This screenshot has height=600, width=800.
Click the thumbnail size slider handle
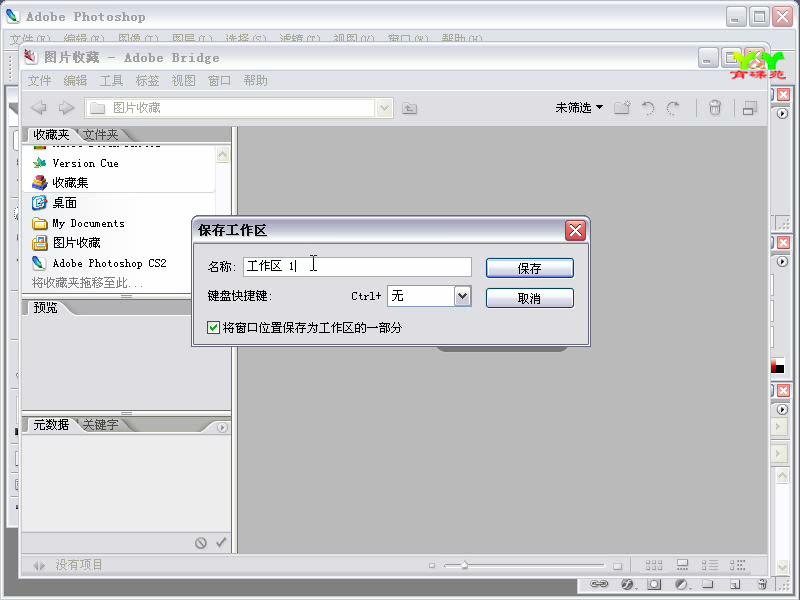point(464,565)
